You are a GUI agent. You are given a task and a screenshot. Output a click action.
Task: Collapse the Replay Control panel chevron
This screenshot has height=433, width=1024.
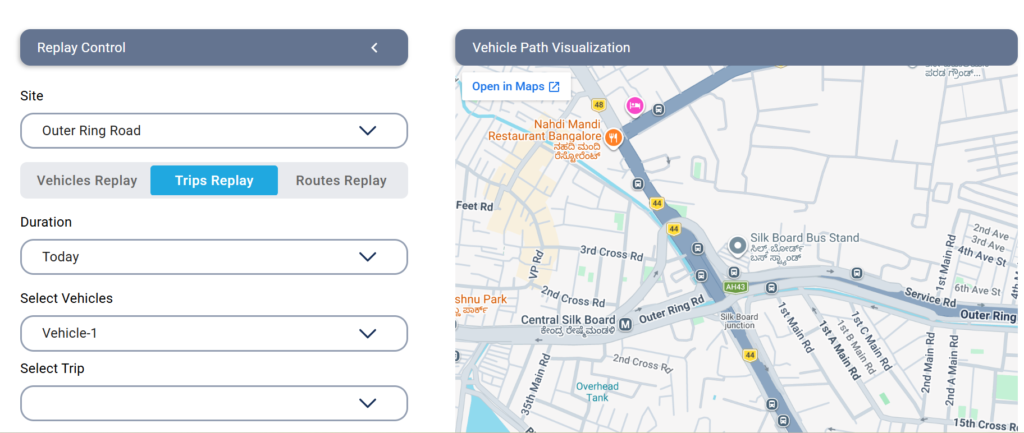[x=374, y=48]
